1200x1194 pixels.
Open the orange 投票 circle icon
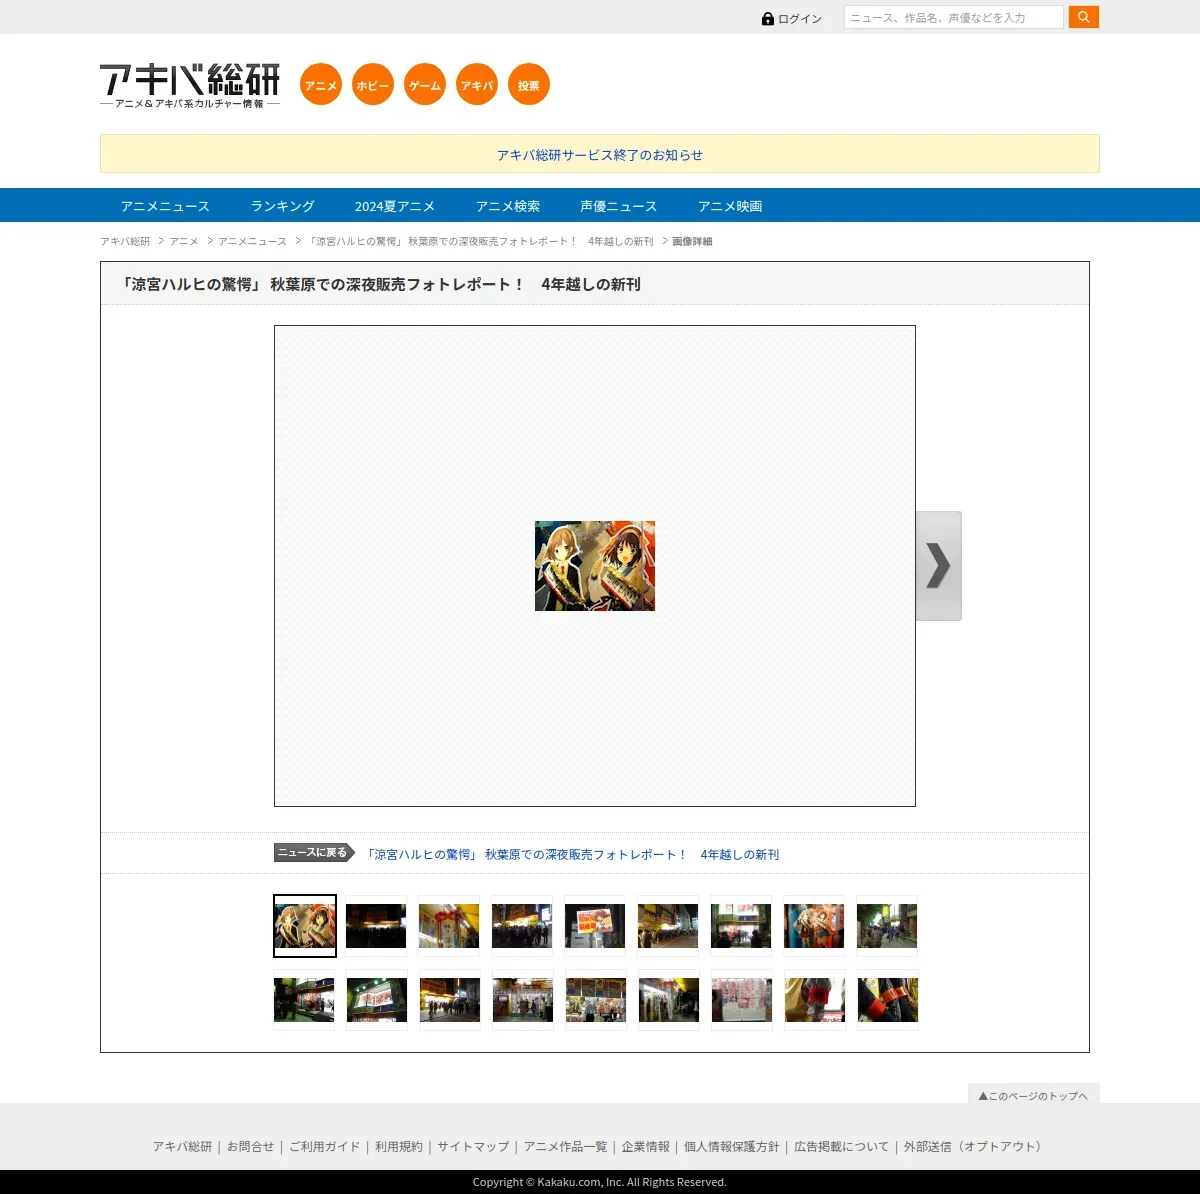529,84
